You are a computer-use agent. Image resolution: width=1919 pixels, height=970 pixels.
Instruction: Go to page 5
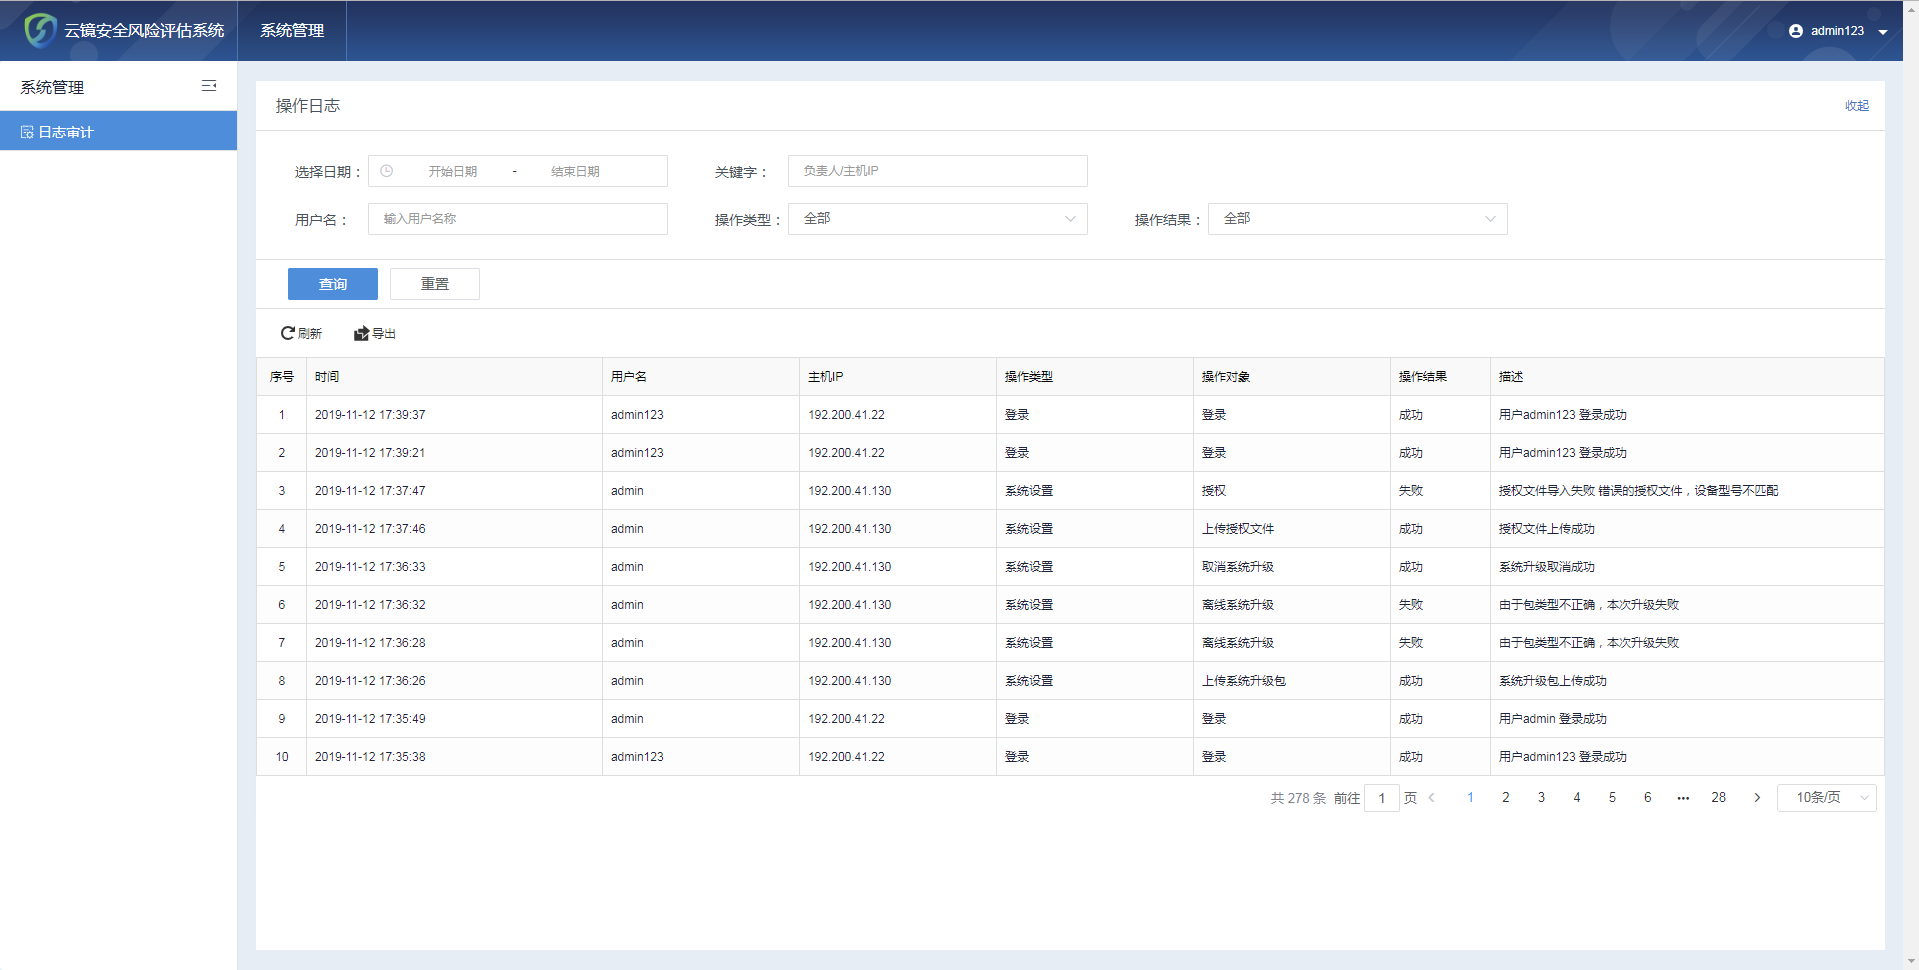coord(1612,798)
